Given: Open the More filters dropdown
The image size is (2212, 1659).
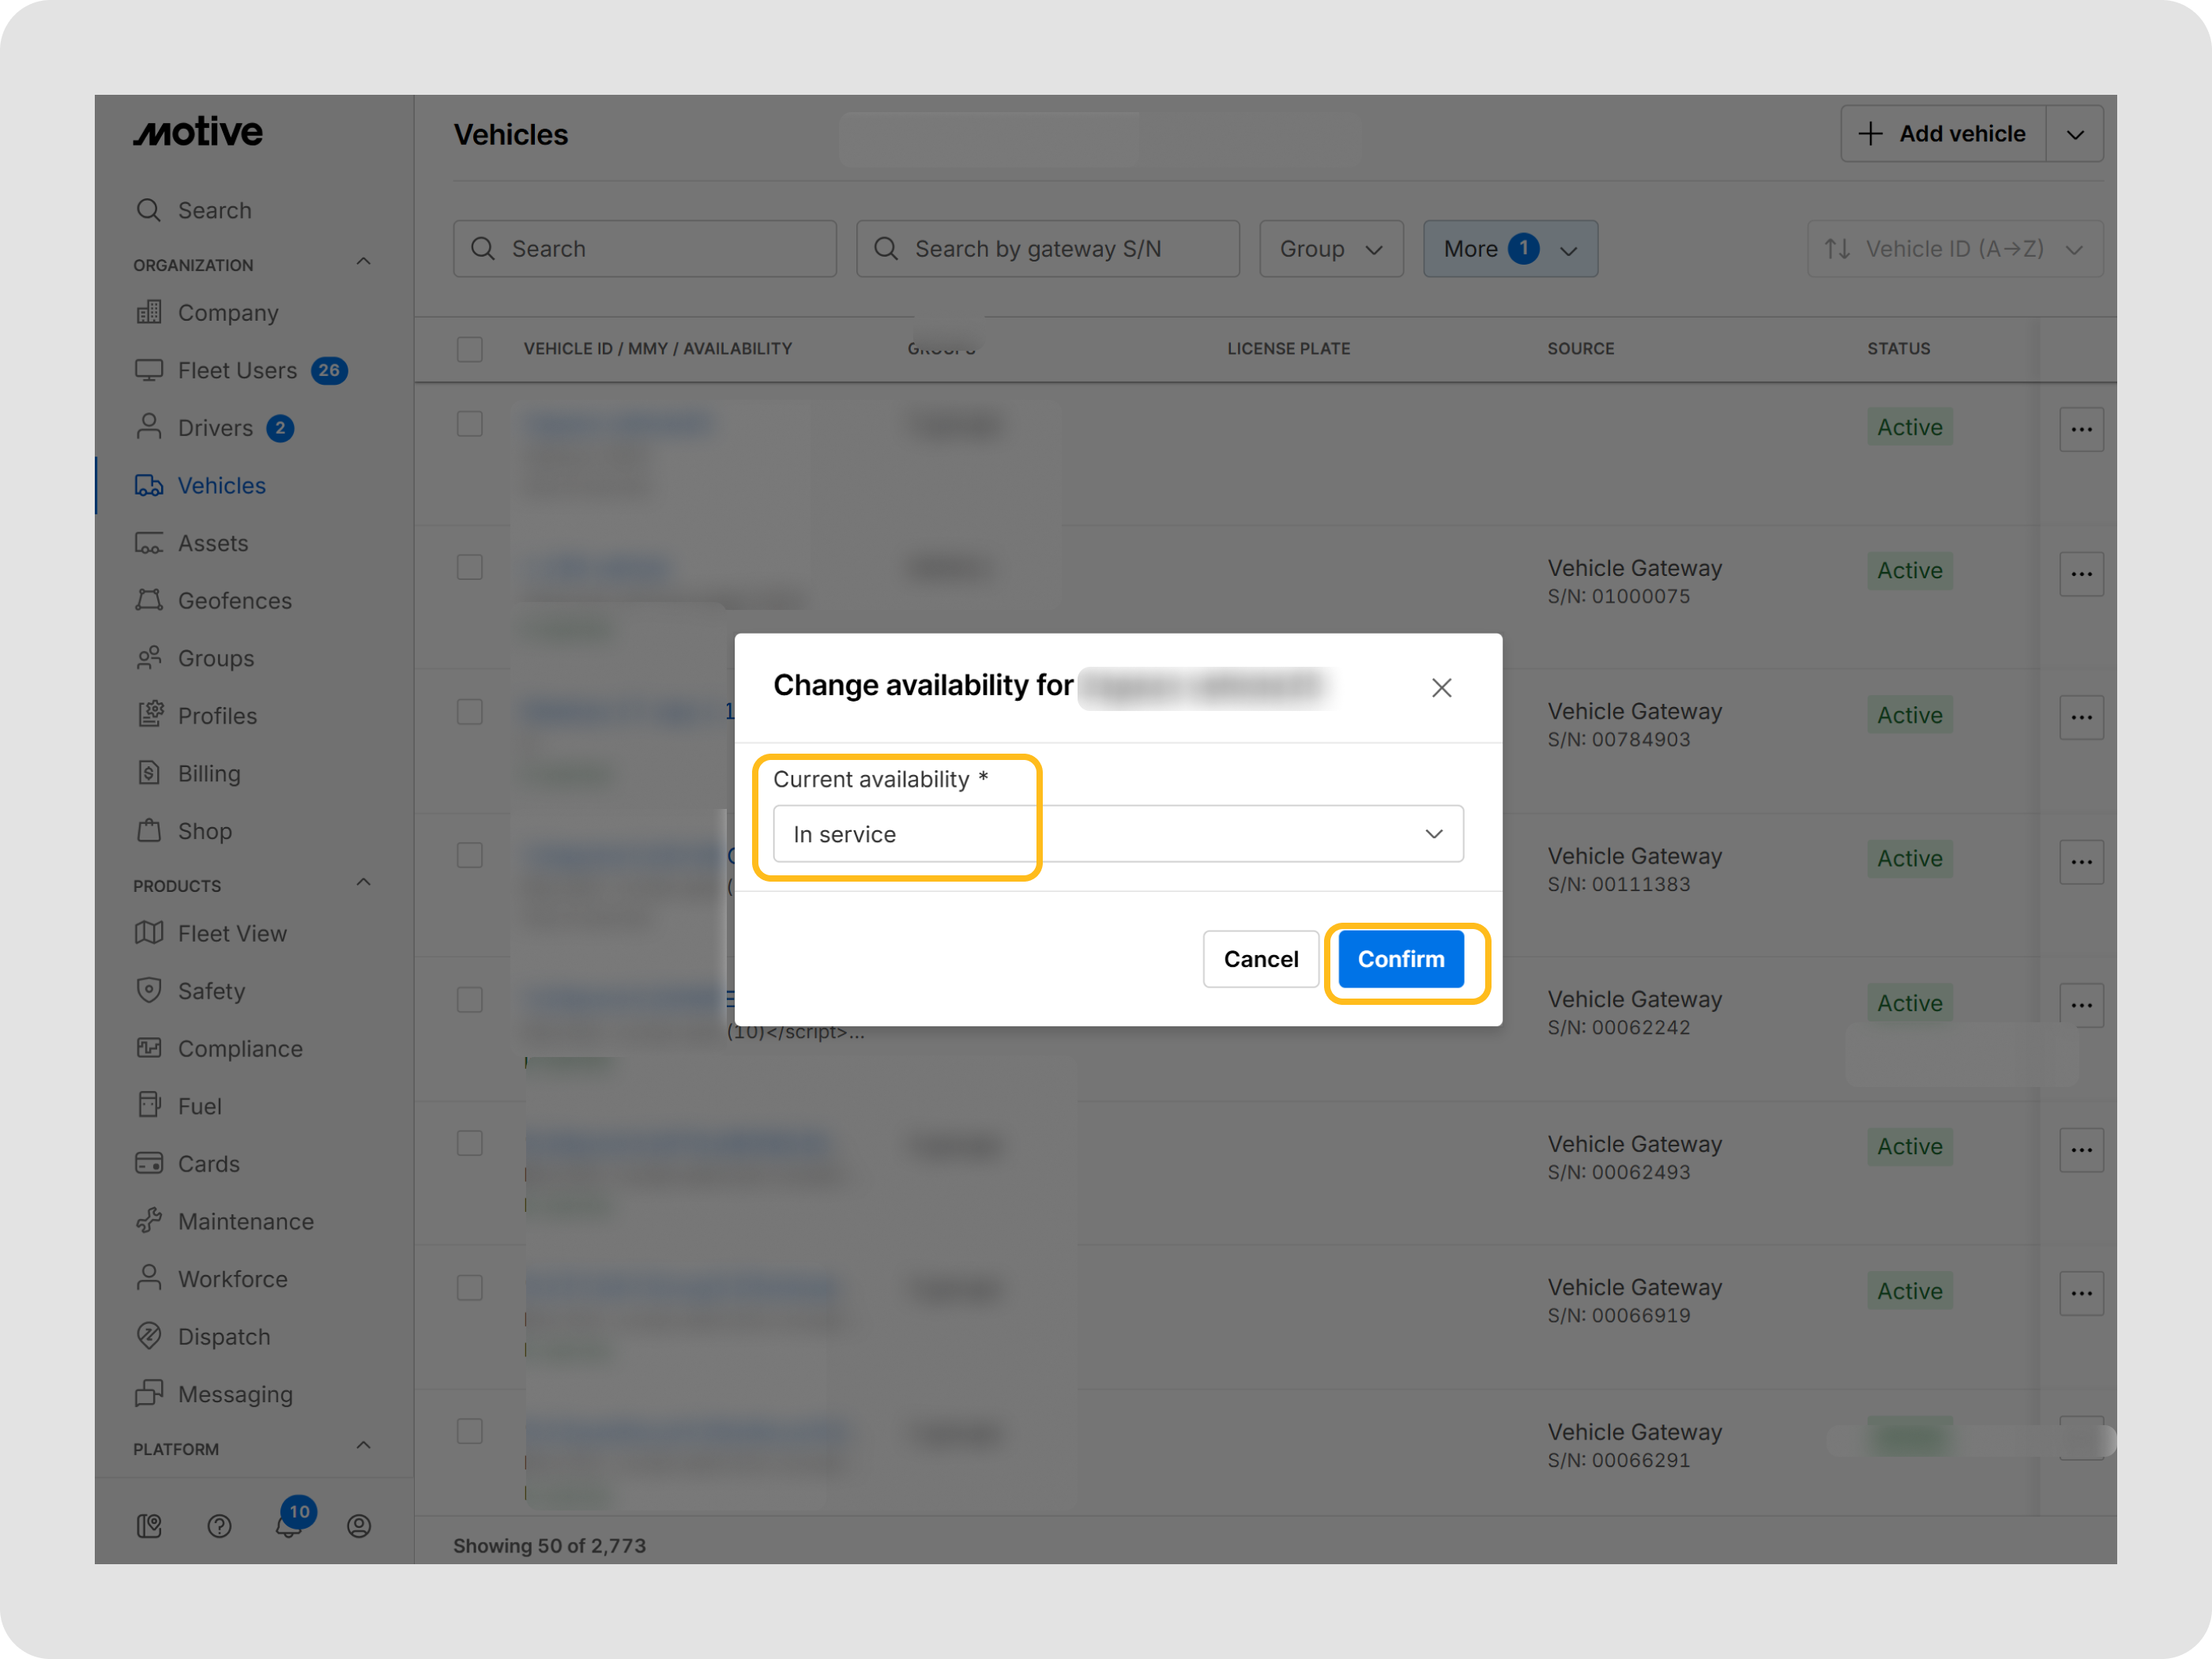Looking at the screenshot, I should (x=1511, y=249).
